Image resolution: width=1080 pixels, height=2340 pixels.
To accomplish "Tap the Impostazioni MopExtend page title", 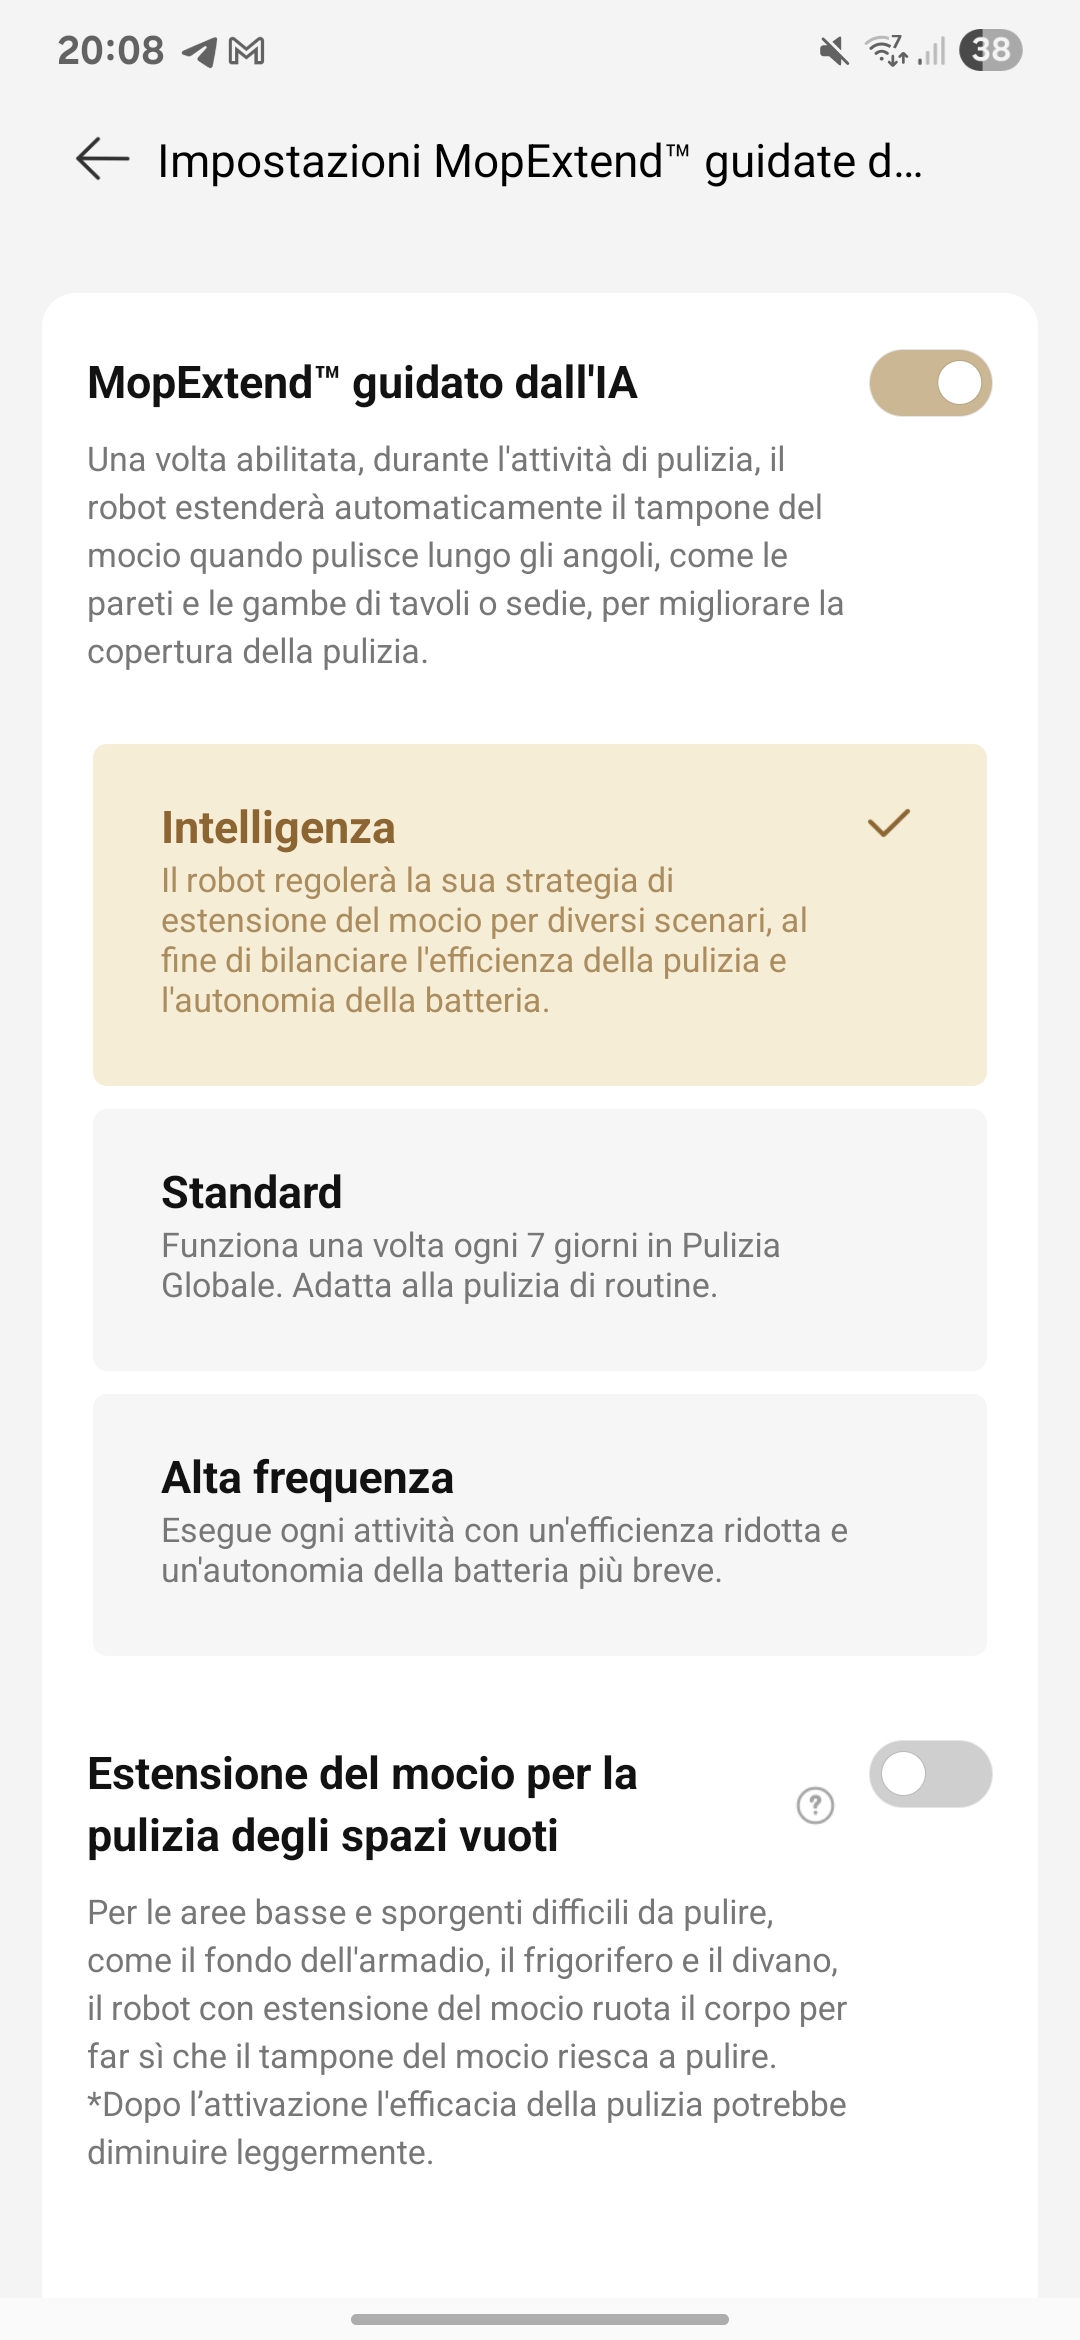I will 540,161.
